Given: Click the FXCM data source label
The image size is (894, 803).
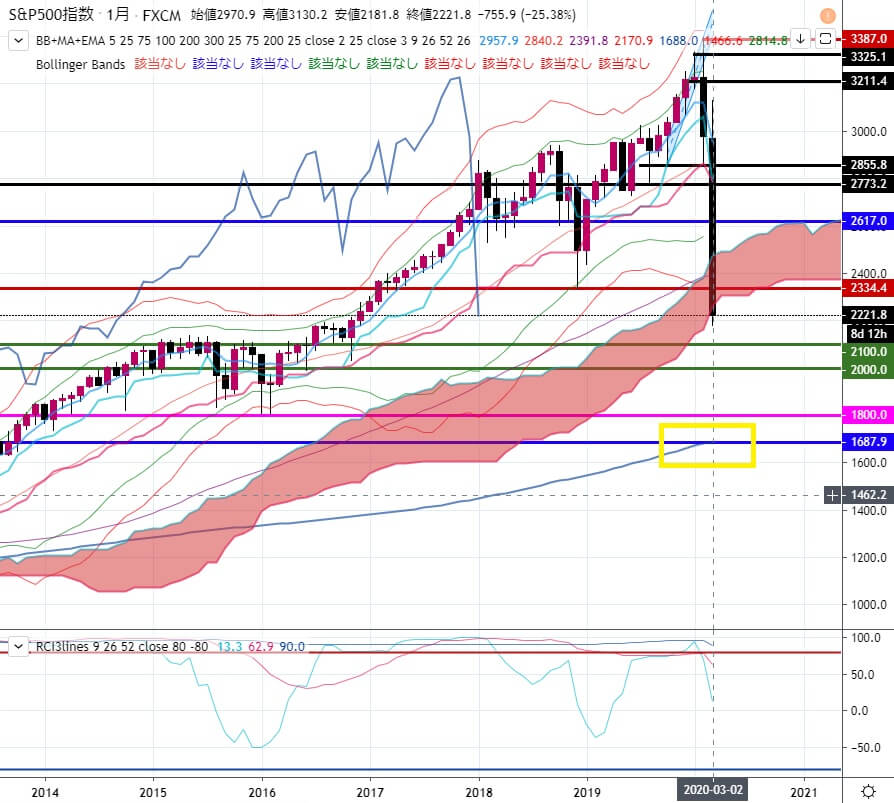Looking at the screenshot, I should [161, 15].
